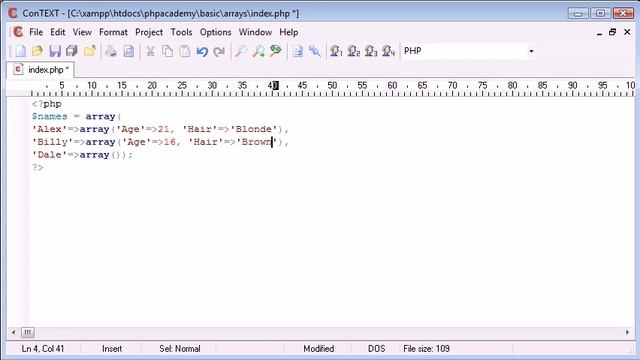Click on 'Blonde' string in code
This screenshot has width=640, height=360.
click(x=253, y=129)
